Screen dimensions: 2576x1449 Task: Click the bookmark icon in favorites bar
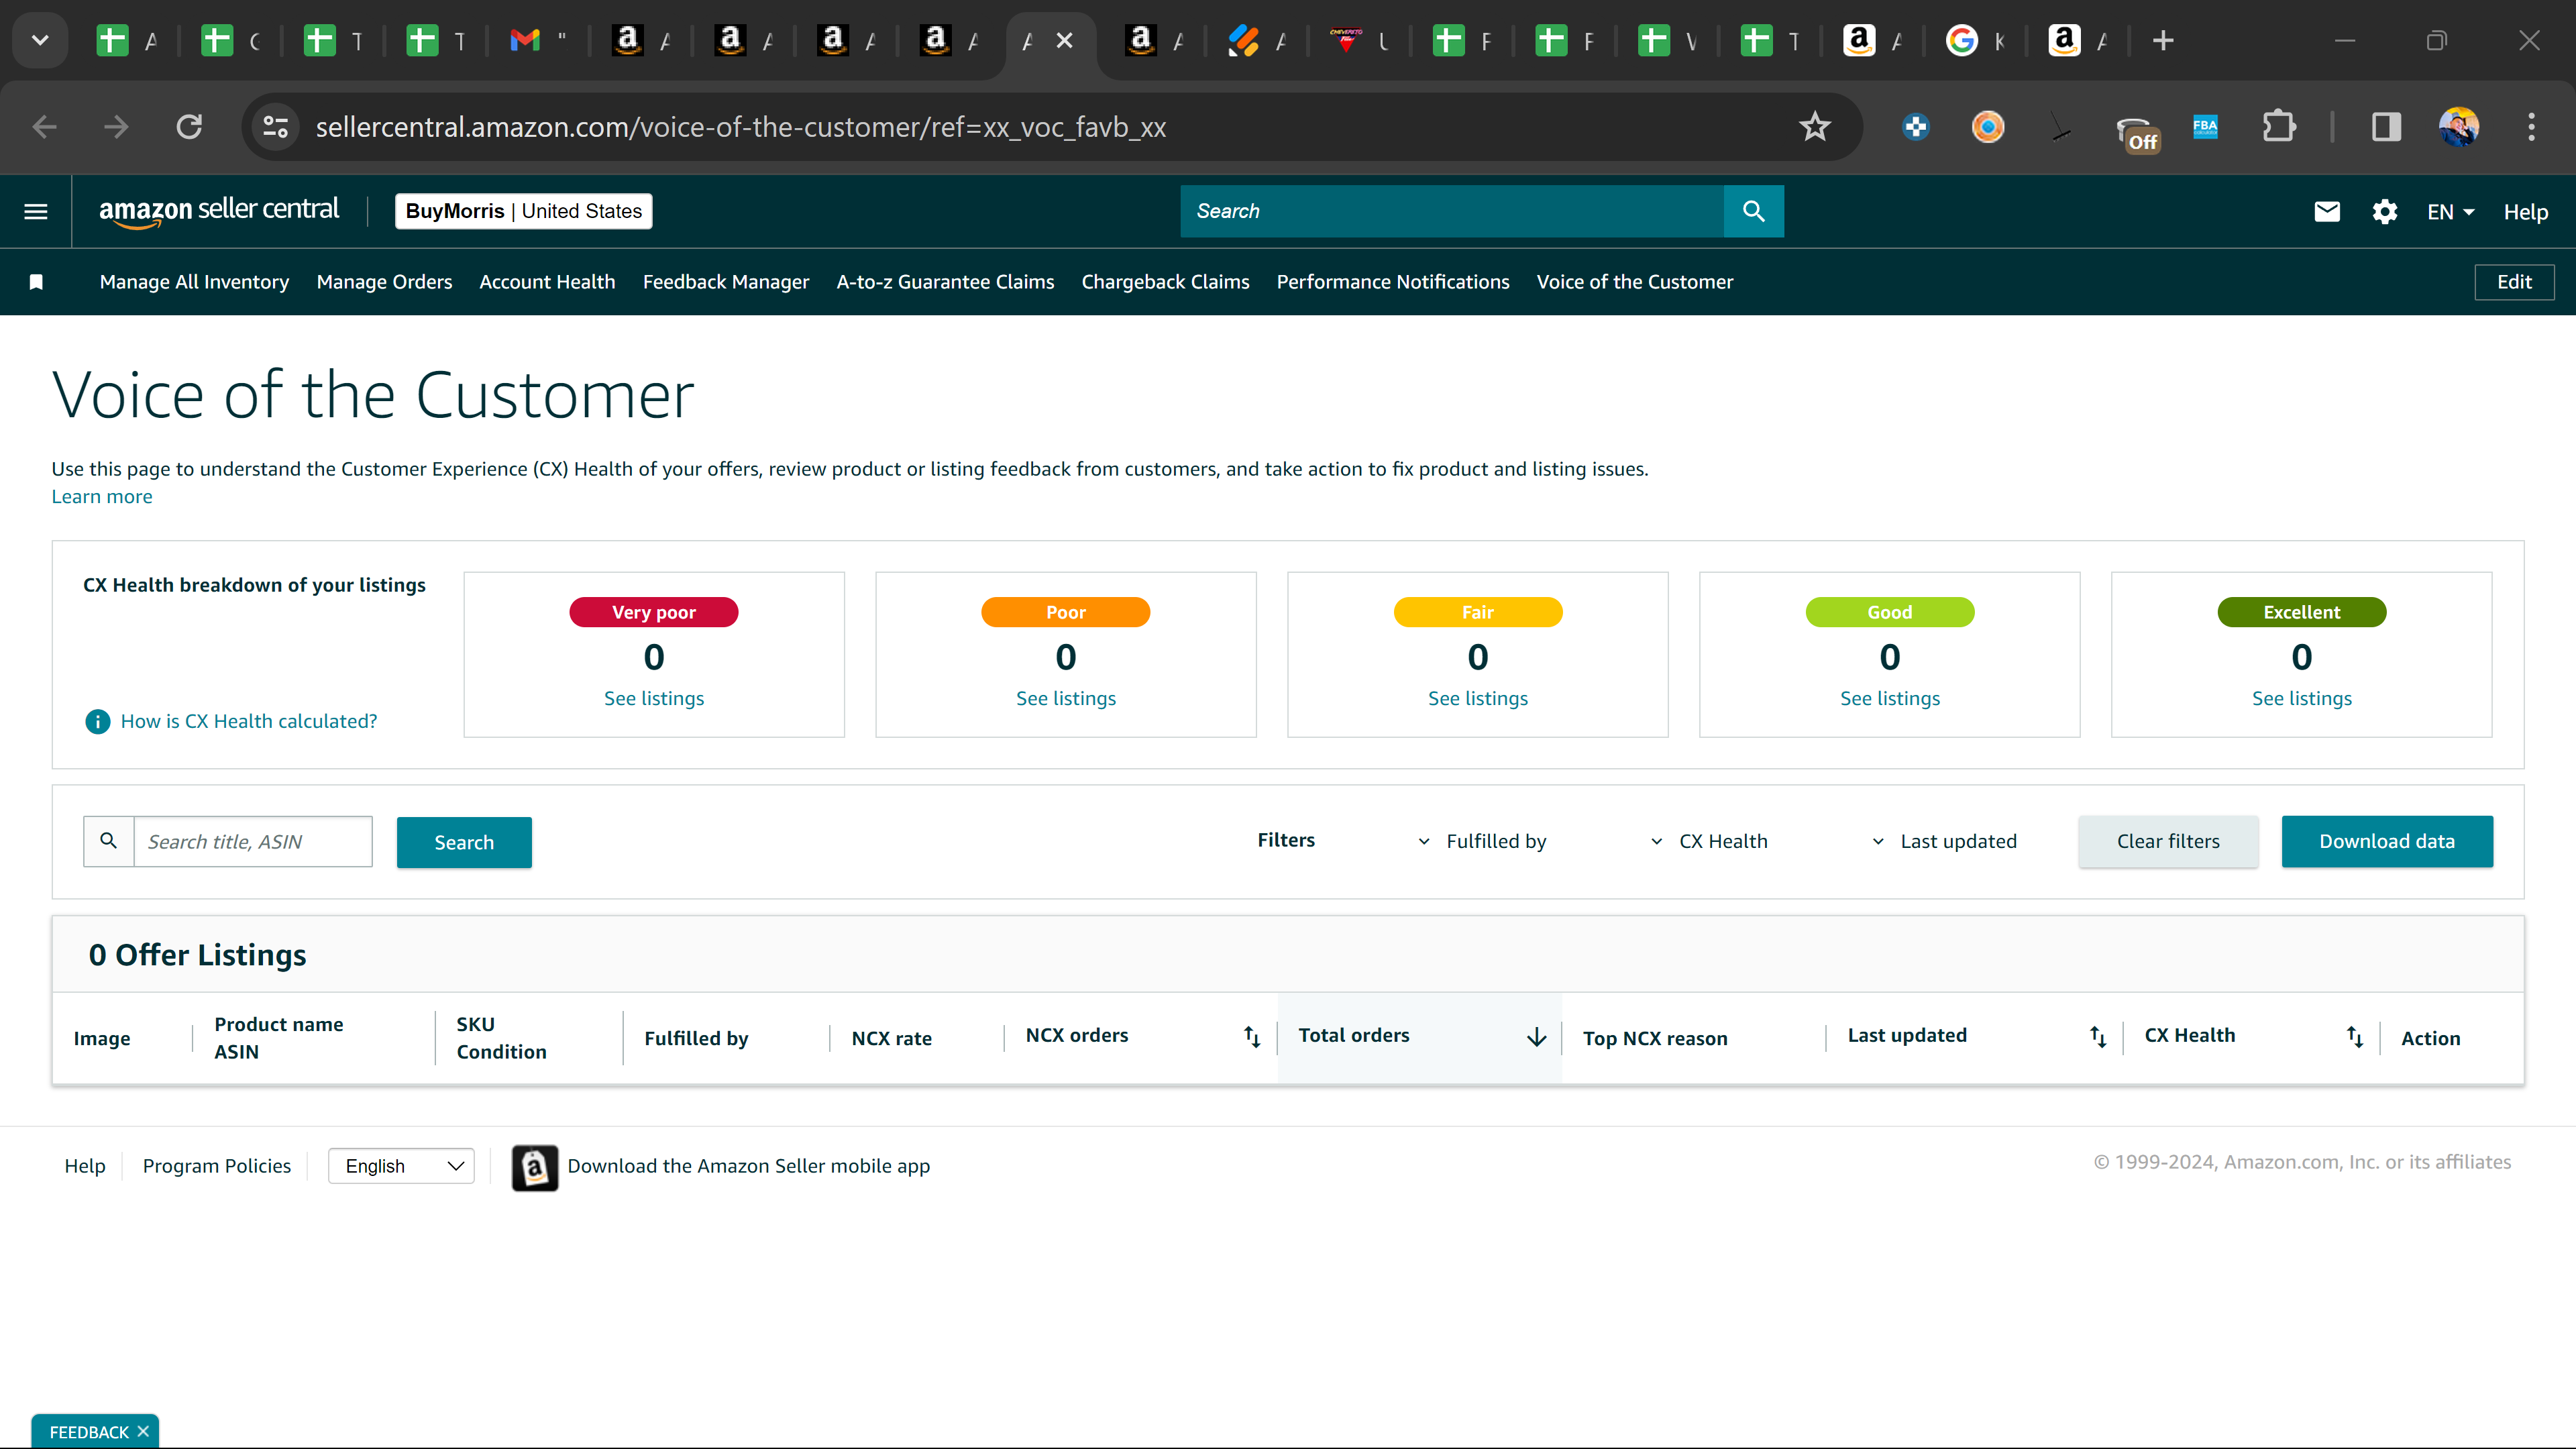[x=36, y=282]
